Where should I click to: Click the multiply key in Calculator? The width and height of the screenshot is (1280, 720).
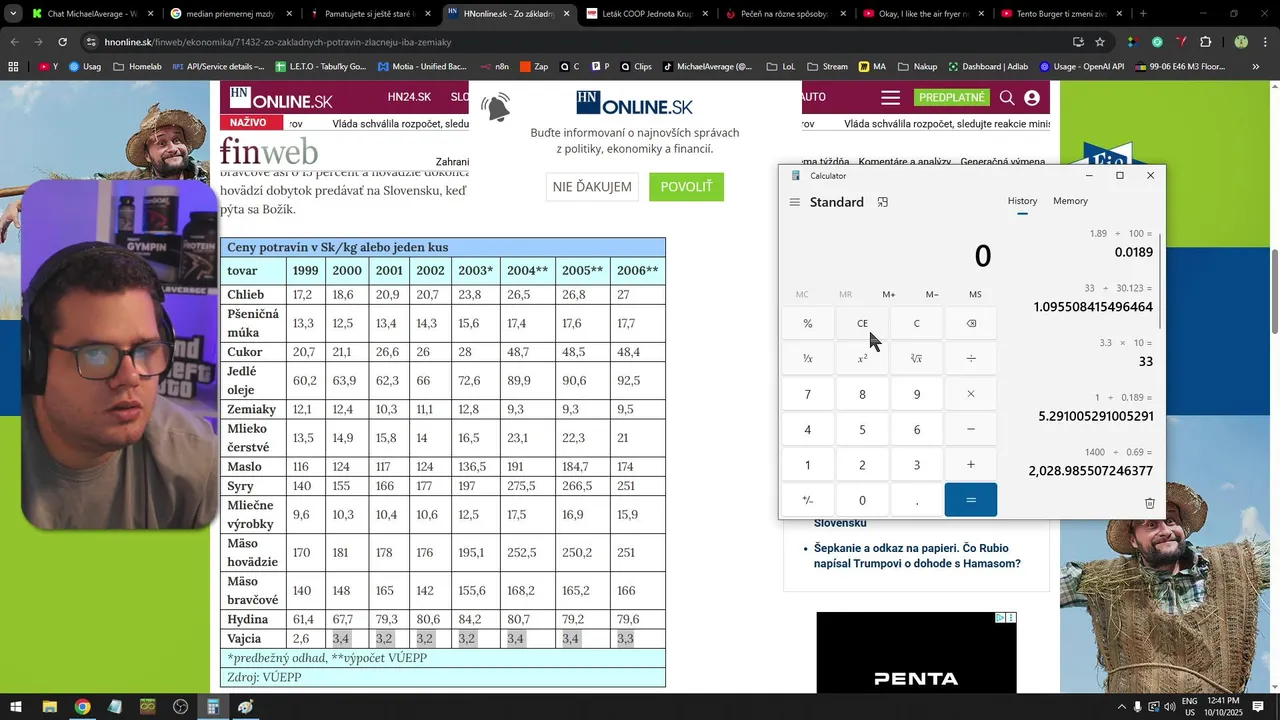pyautogui.click(x=971, y=394)
